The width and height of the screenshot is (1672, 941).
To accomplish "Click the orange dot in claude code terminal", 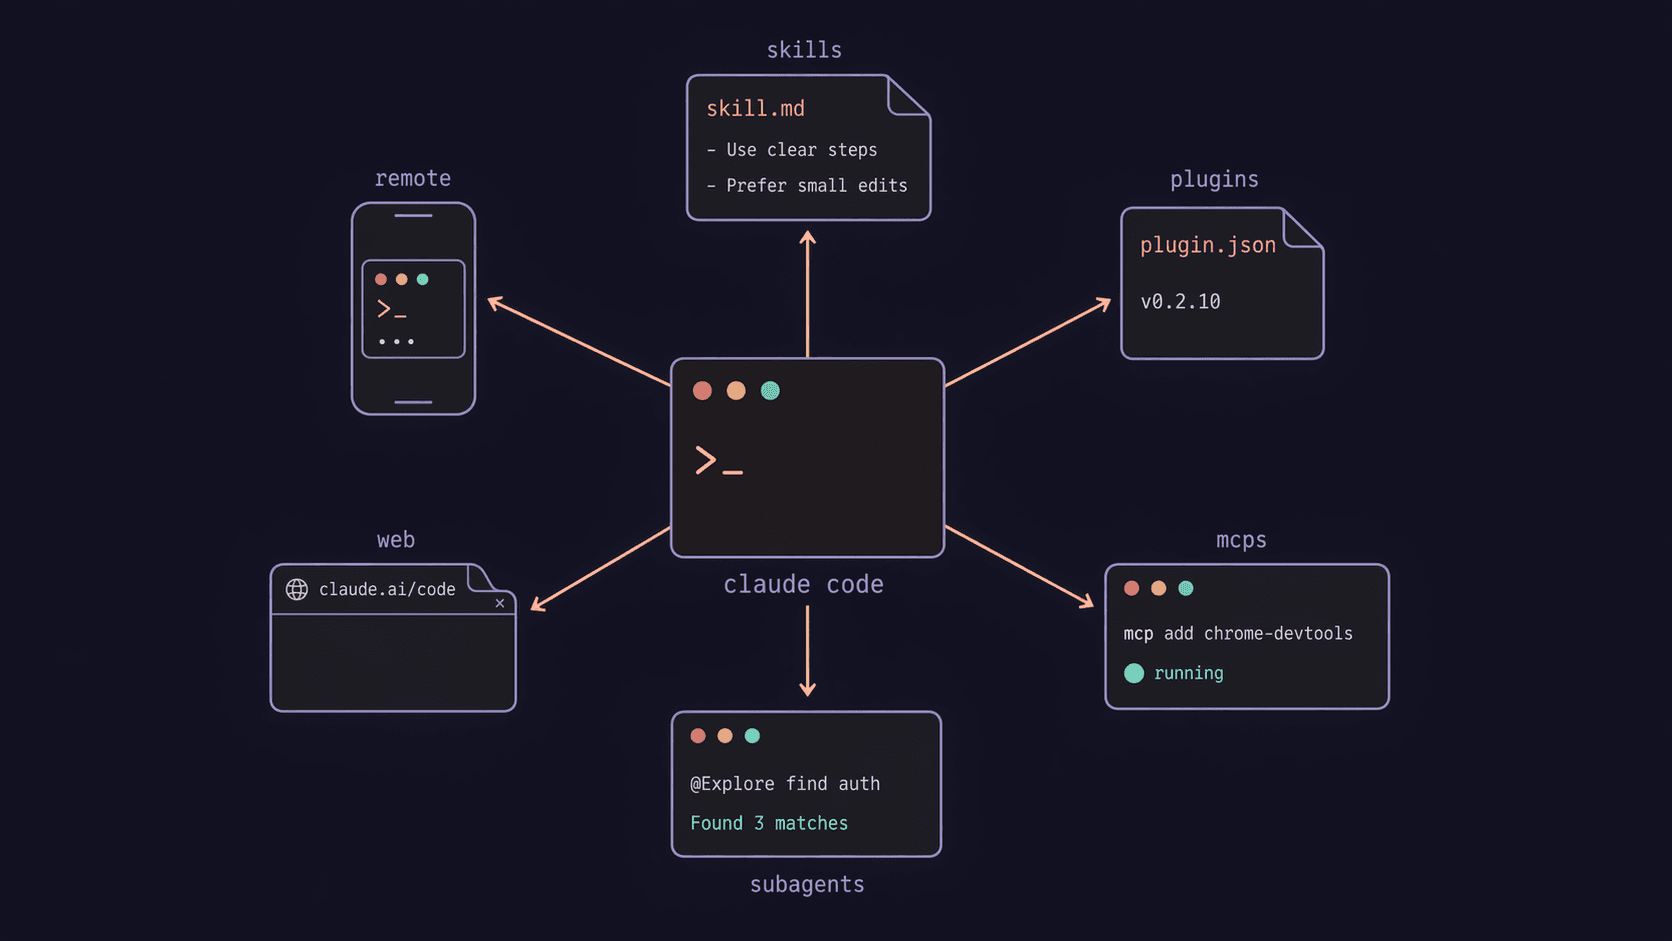I will (736, 391).
